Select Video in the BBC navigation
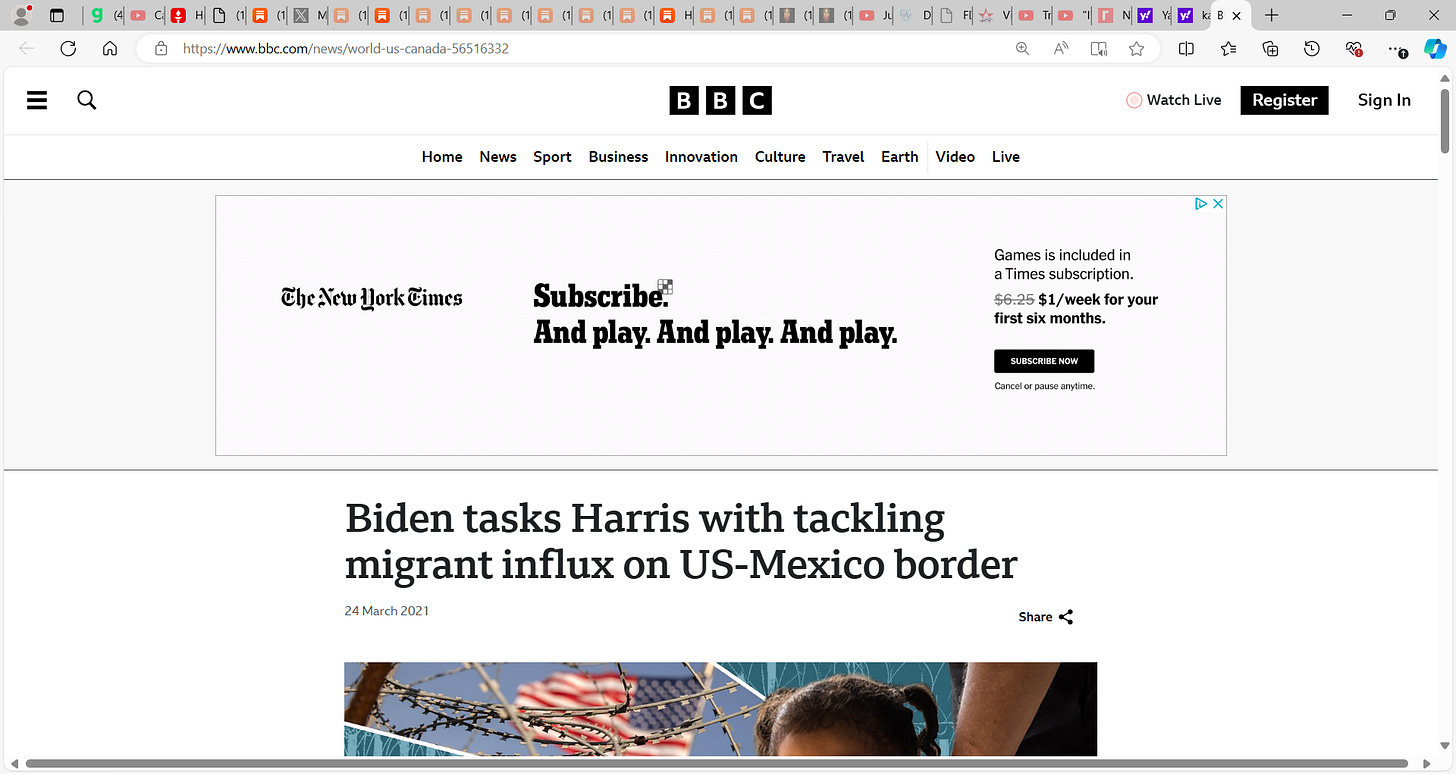Image resolution: width=1456 pixels, height=774 pixels. point(955,157)
